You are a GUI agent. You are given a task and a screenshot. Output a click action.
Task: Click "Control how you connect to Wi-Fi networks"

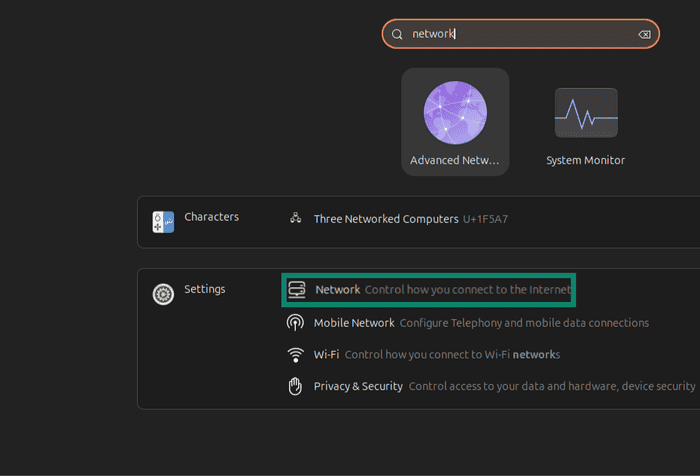point(452,355)
